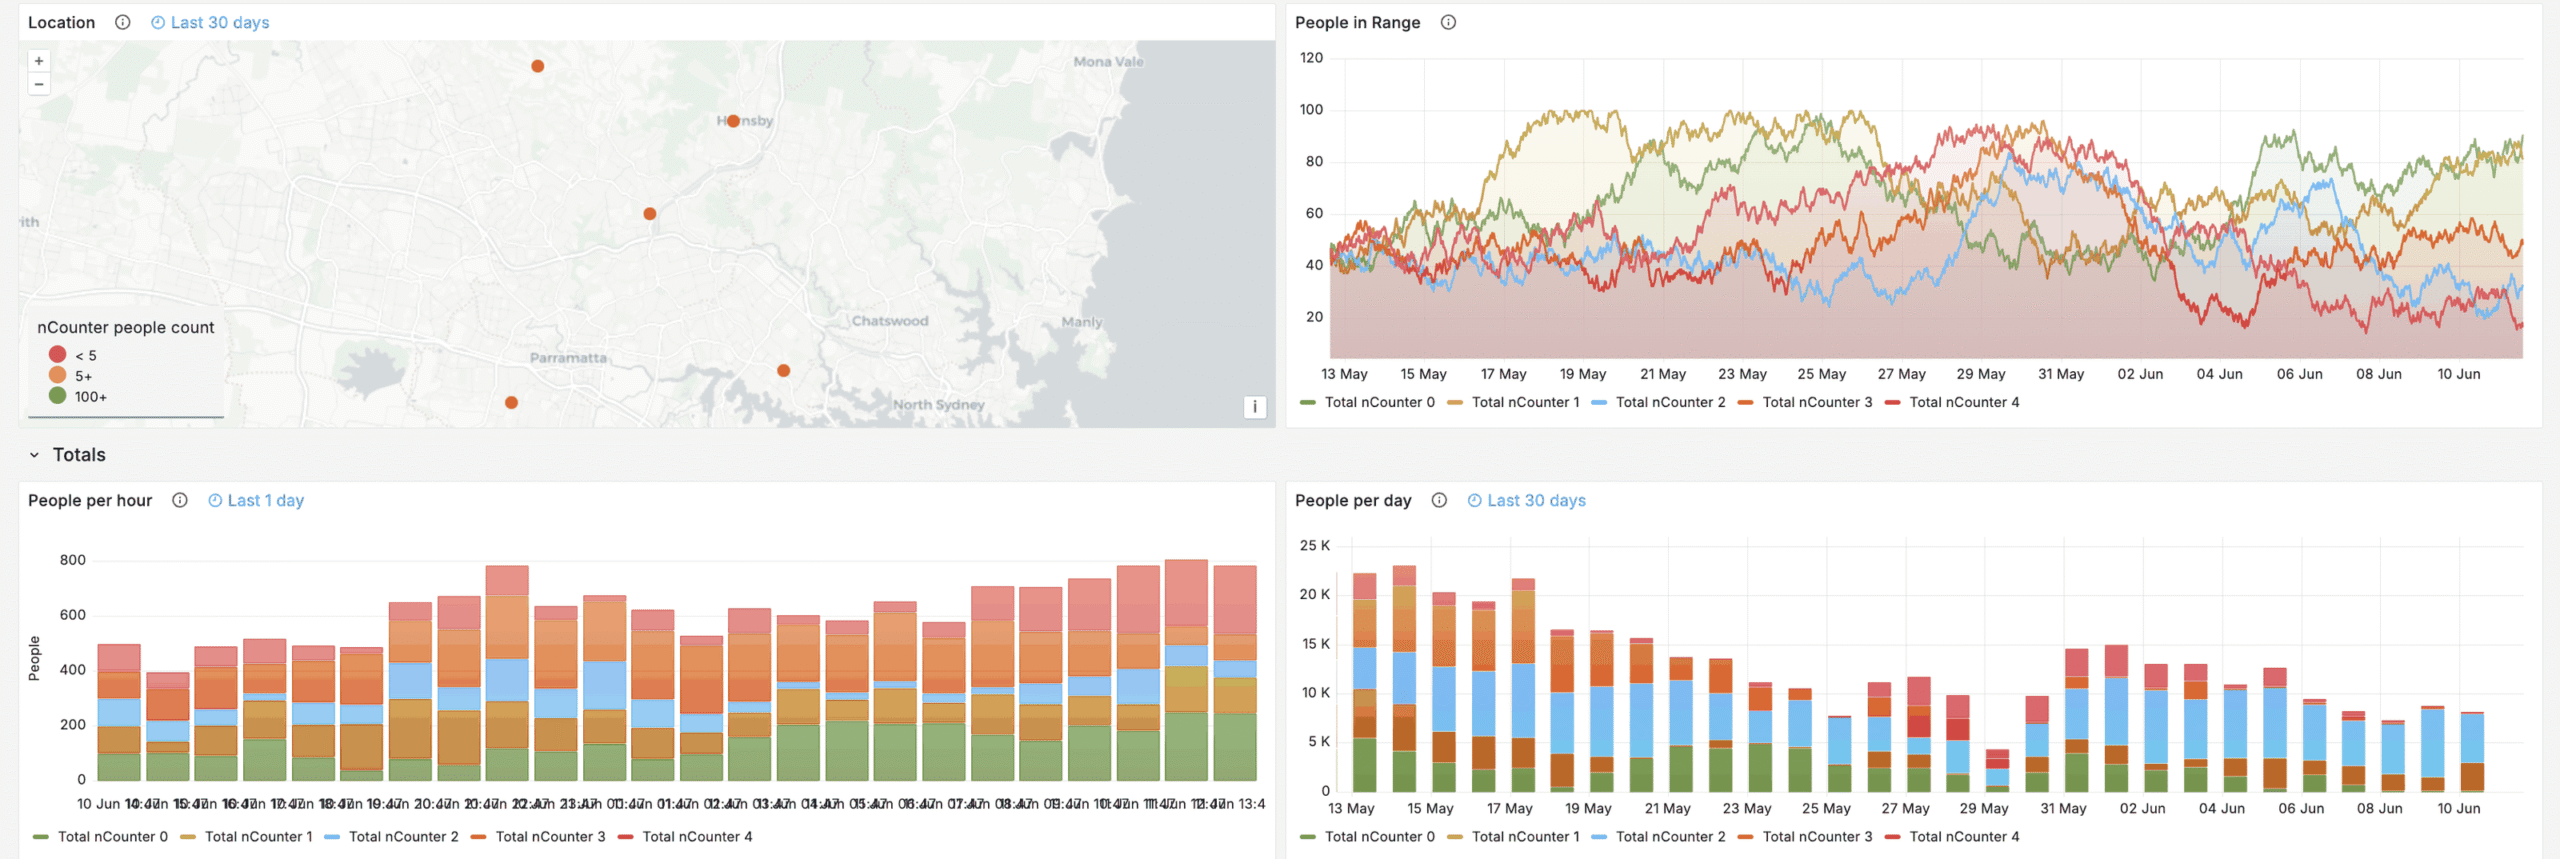Select the topmost orange map marker
2560x859 pixels.
click(x=538, y=66)
